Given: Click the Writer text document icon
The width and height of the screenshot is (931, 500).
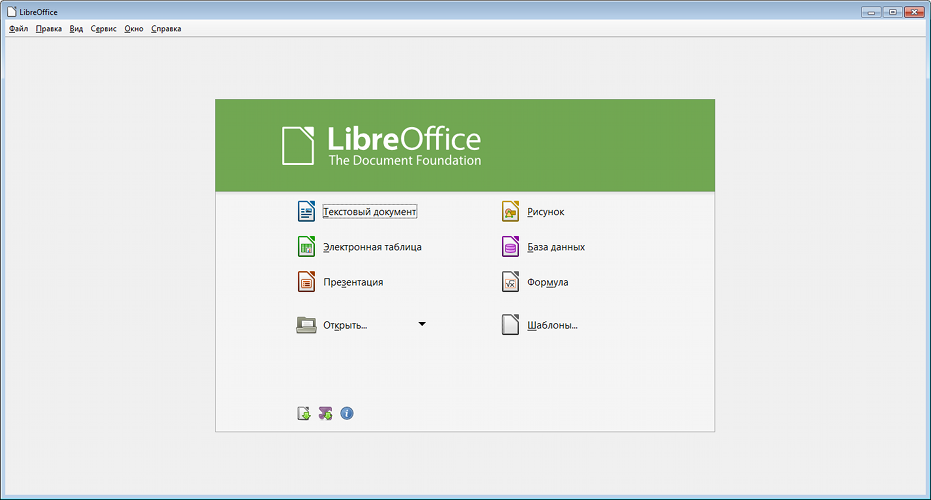Looking at the screenshot, I should [306, 211].
